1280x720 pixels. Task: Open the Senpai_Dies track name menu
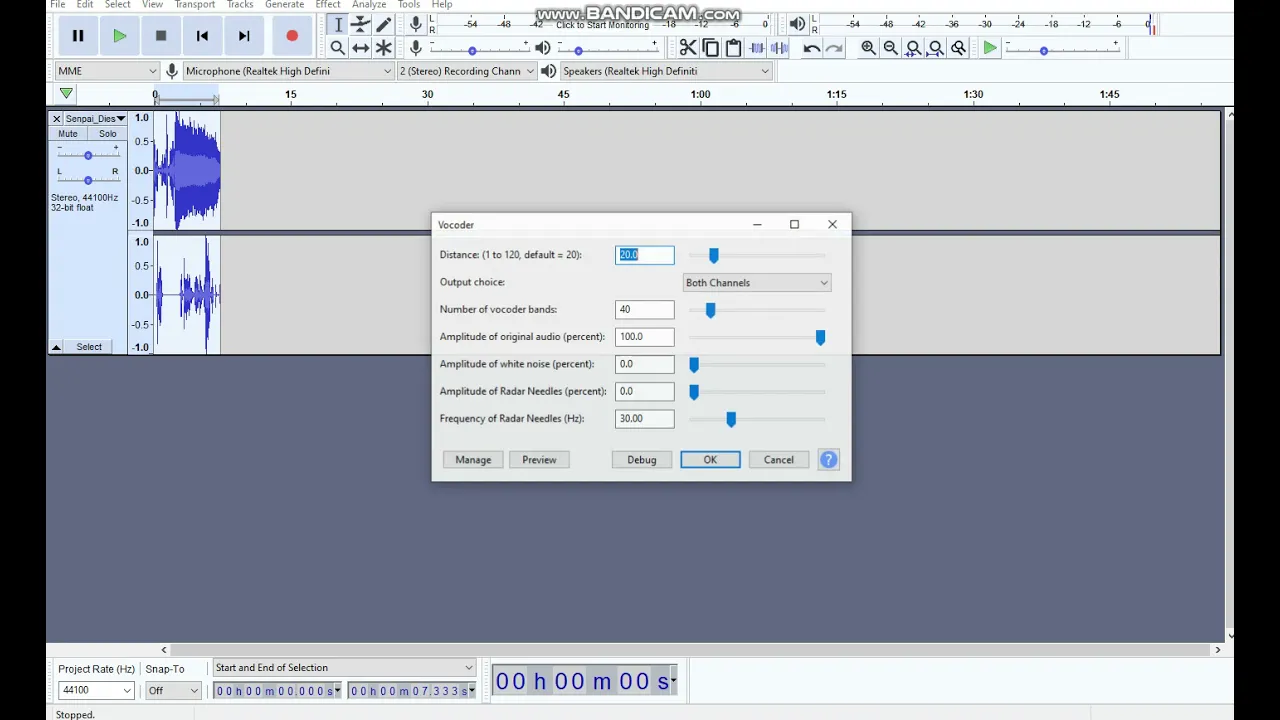(96, 118)
